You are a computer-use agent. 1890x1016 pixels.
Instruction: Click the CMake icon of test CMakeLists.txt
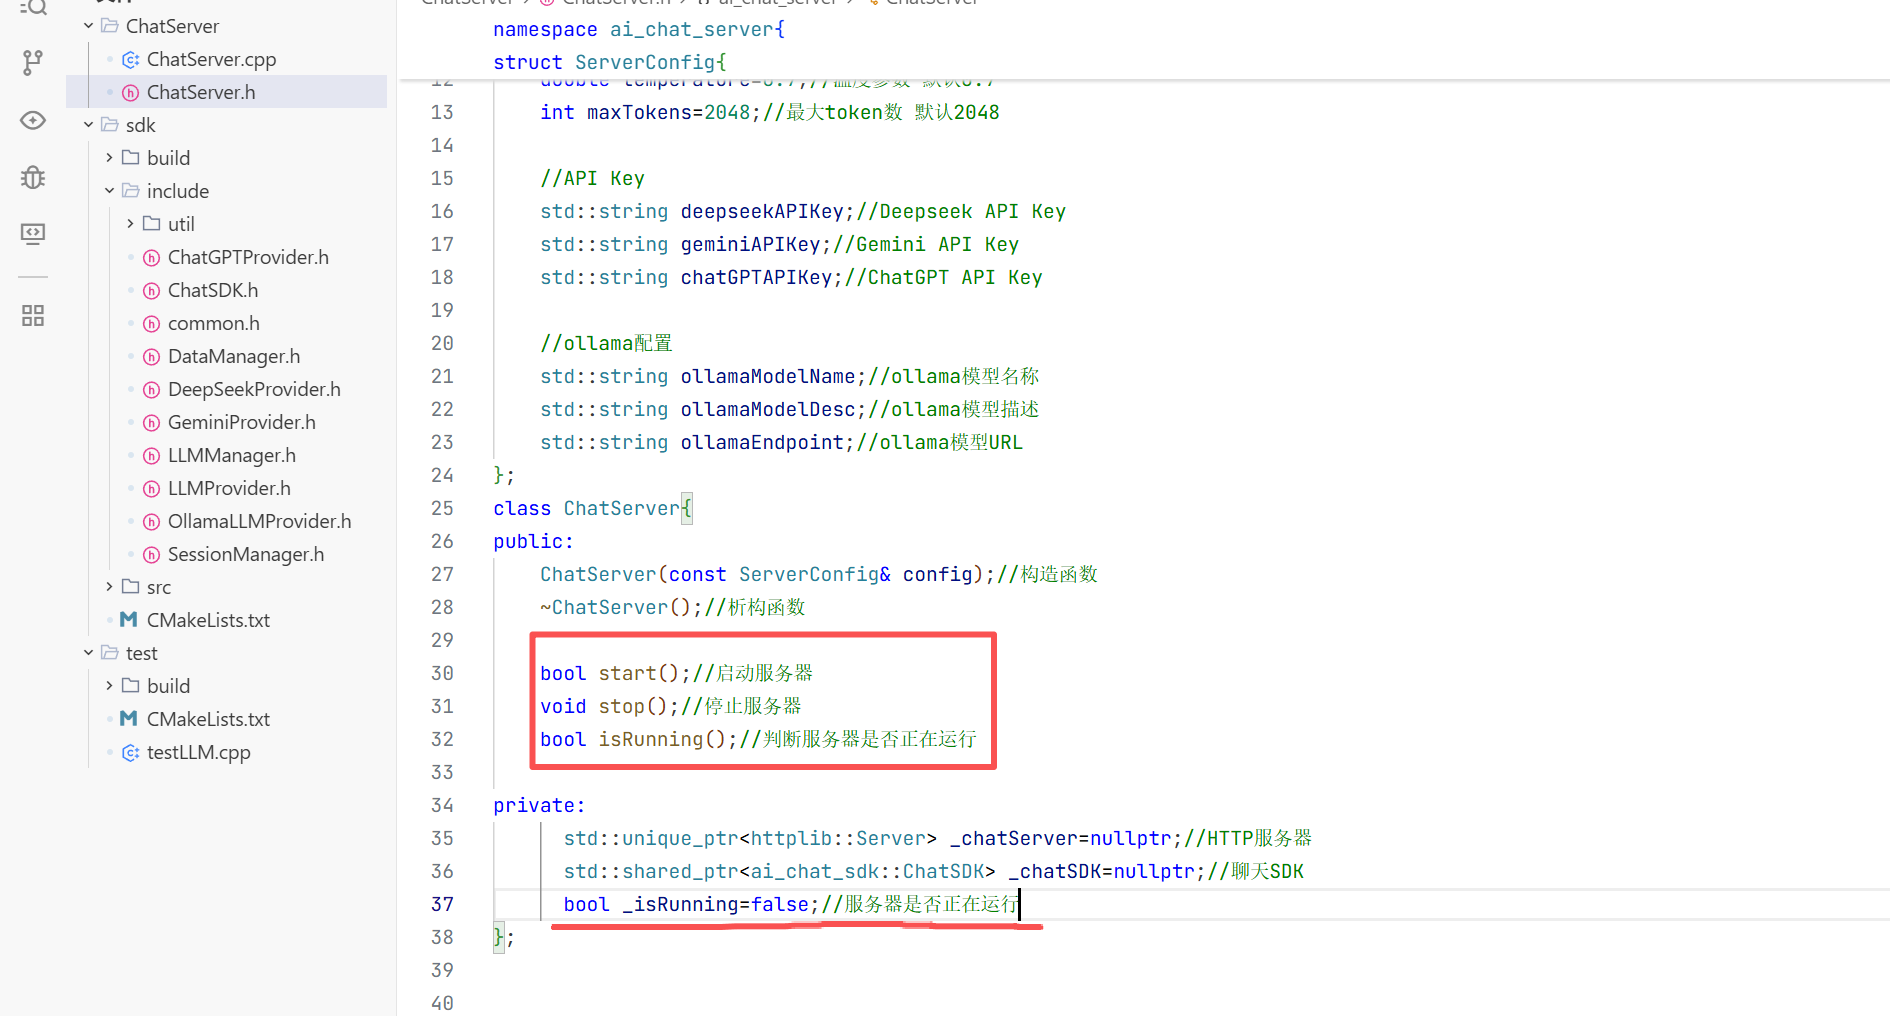point(129,719)
